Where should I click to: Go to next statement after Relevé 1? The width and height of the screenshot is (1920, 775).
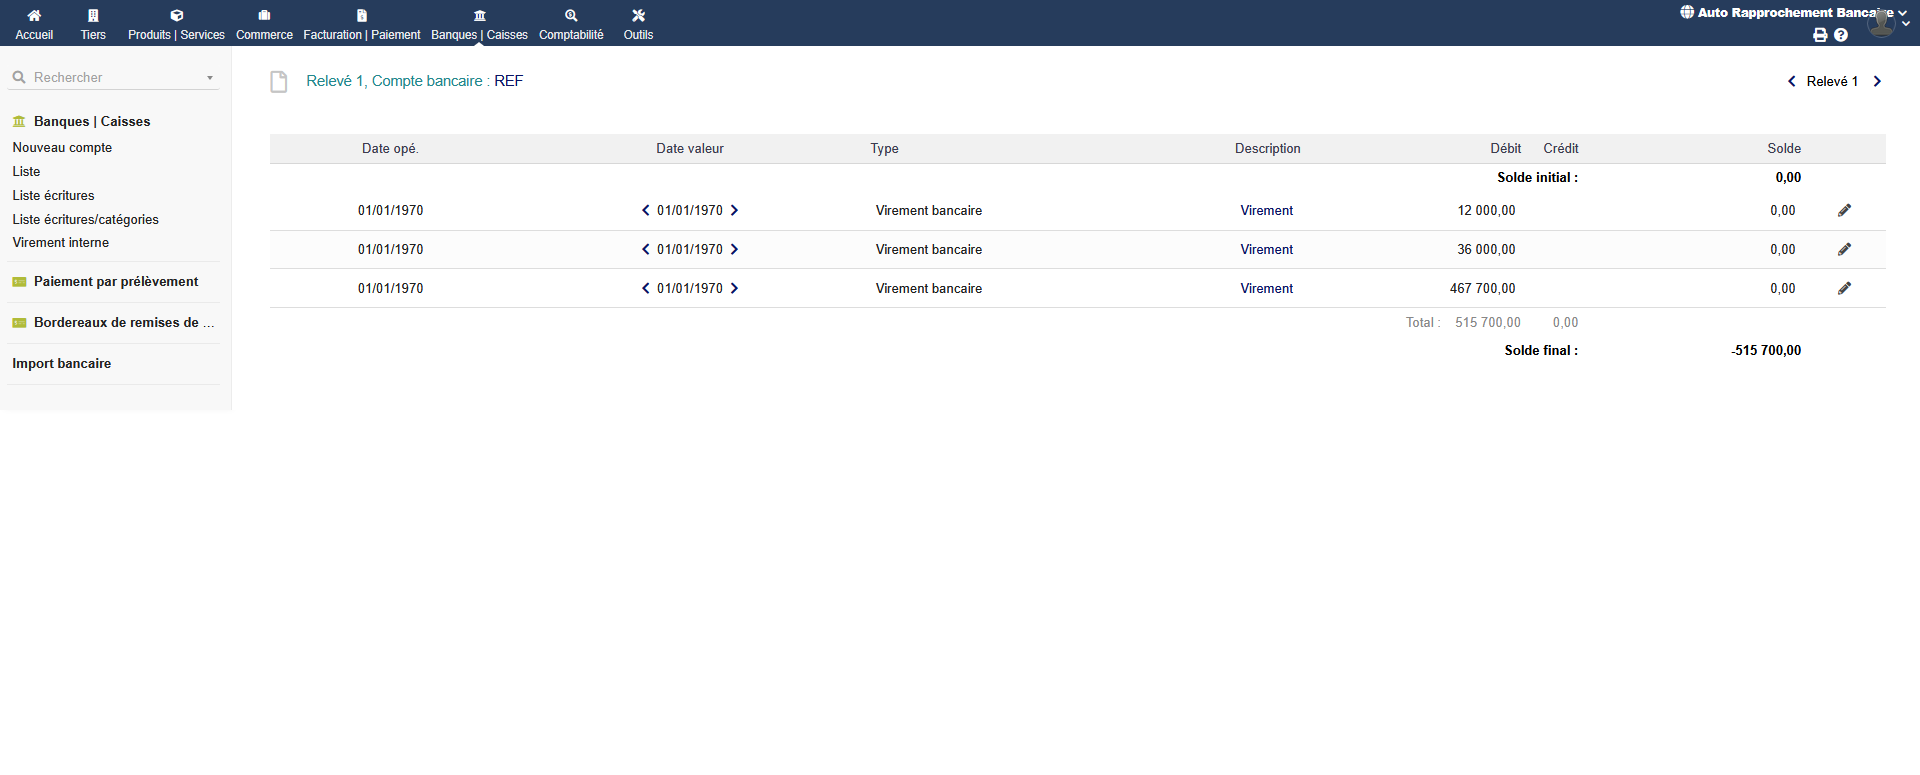click(1877, 81)
